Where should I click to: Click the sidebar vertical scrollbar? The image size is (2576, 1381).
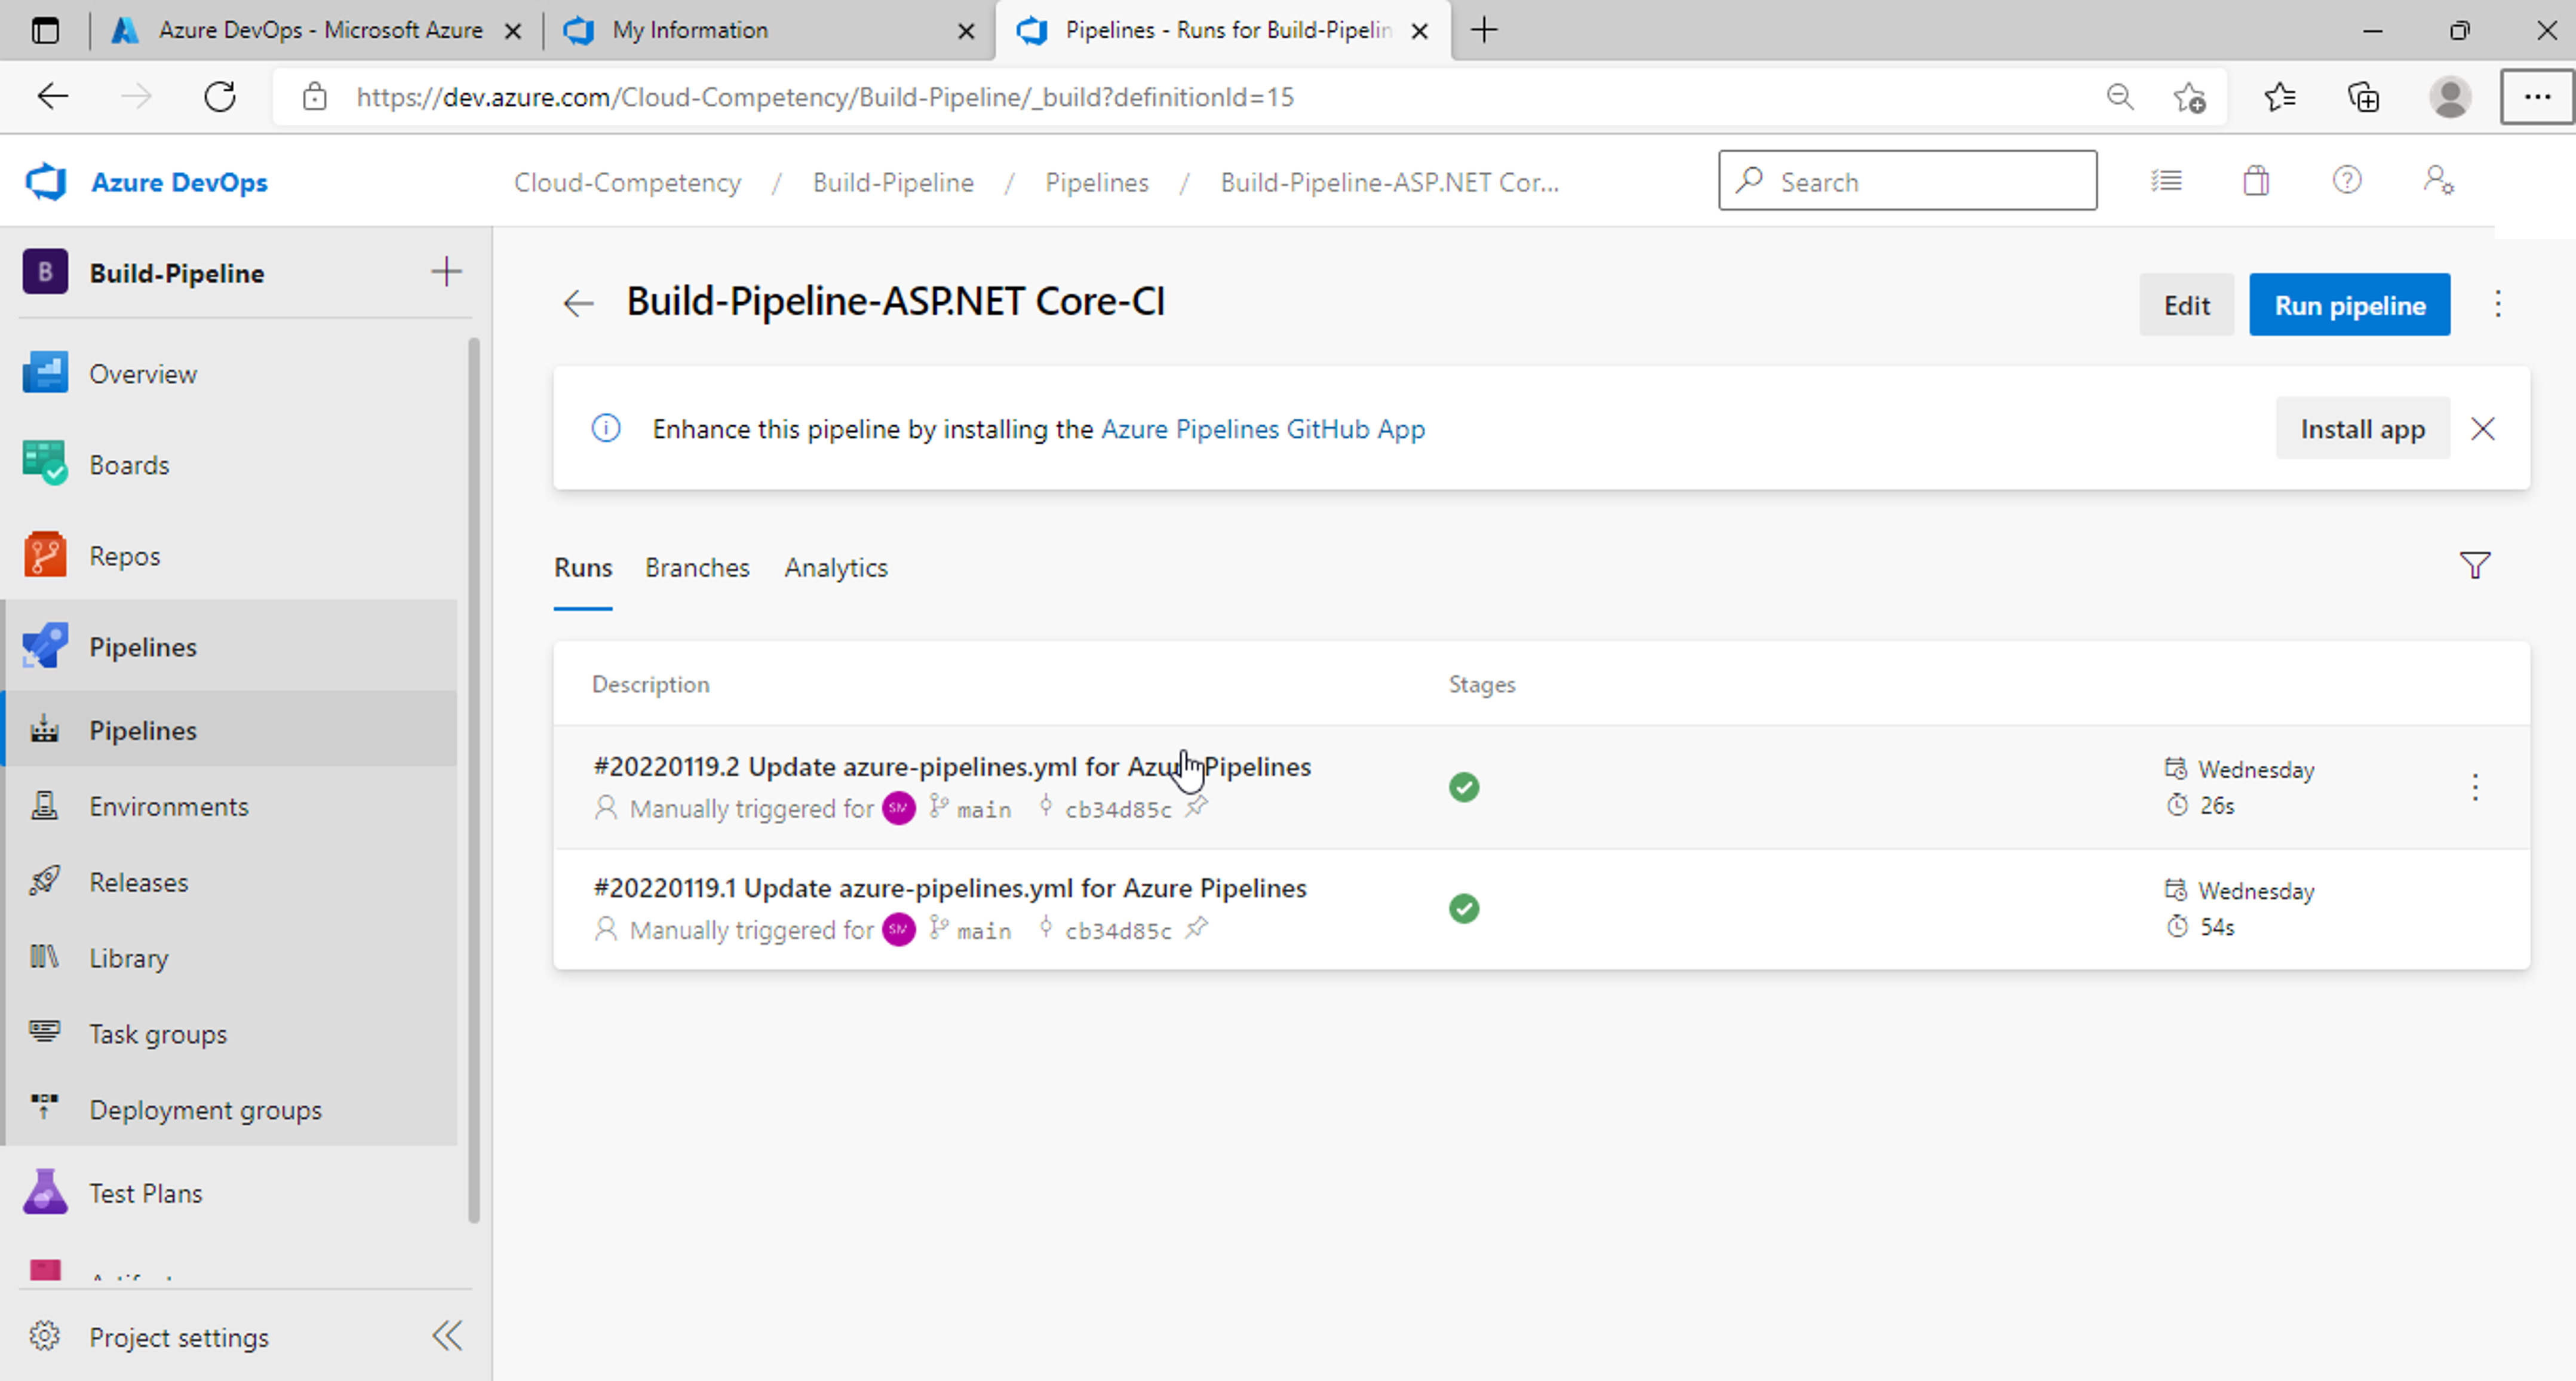(x=474, y=780)
